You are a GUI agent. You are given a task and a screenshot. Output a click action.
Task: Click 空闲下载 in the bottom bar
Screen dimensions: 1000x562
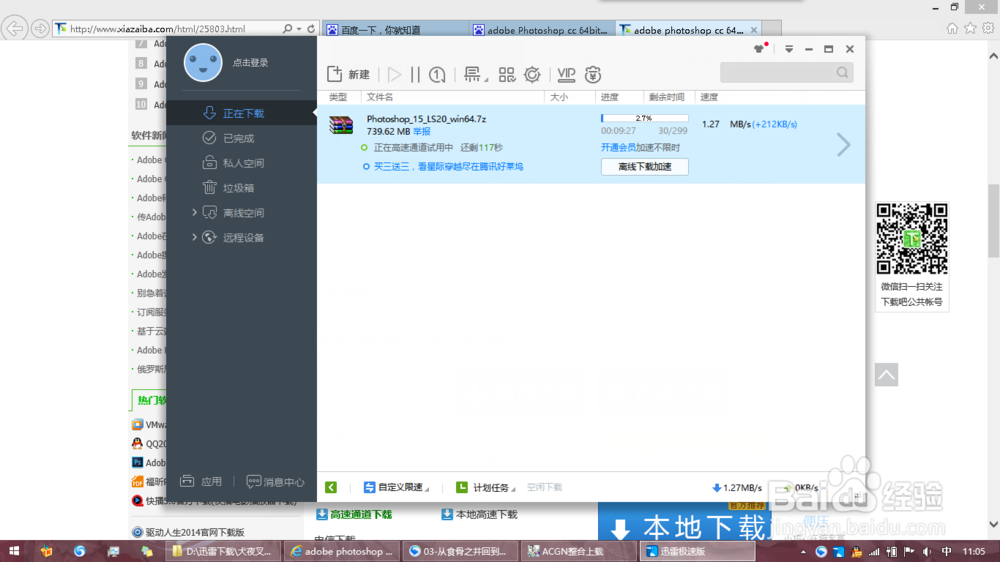point(544,487)
